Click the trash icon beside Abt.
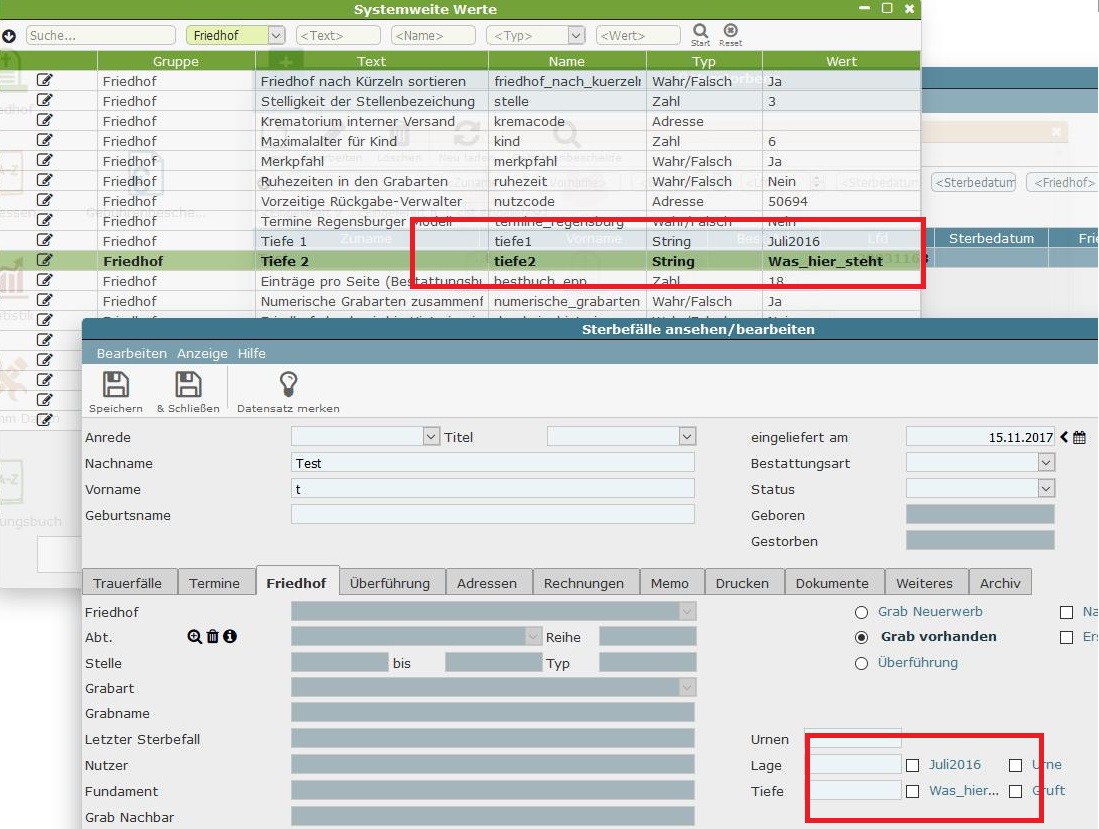Viewport: 1099px width, 829px height. click(213, 637)
